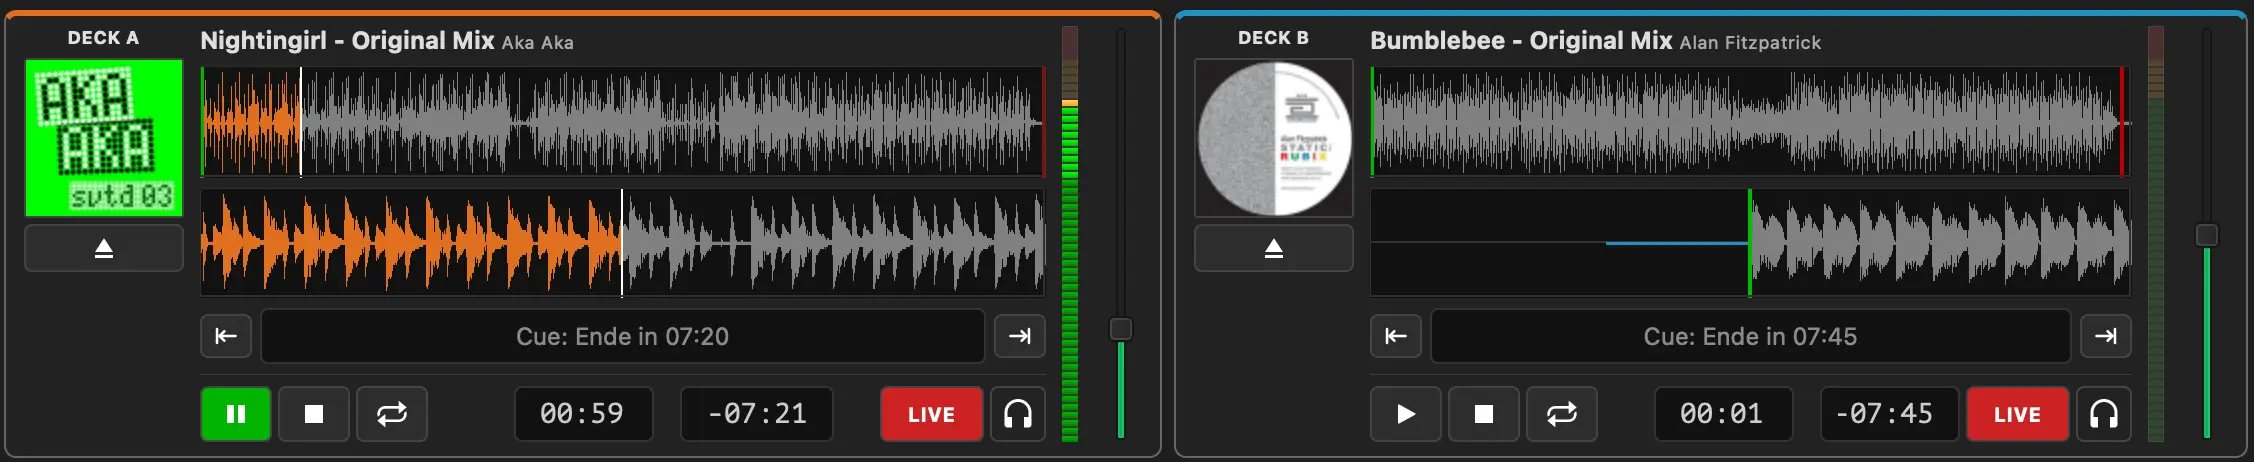
Task: Click elapsed time 00:59 on Deck A
Action: [x=584, y=414]
